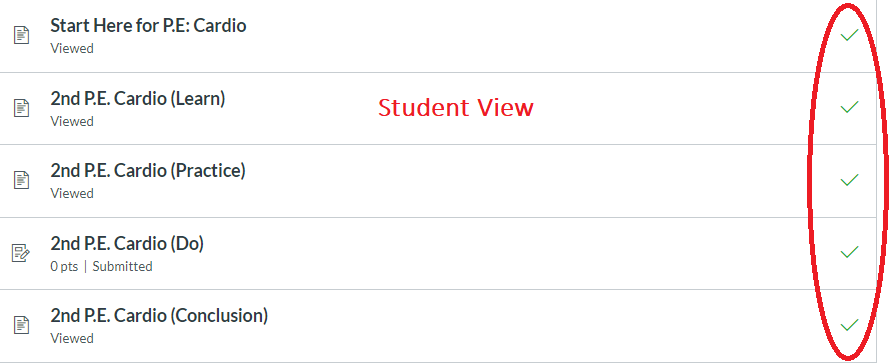896x363 pixels.
Task: Open 2nd P.E. Cardio (Practice) page
Action: (148, 171)
